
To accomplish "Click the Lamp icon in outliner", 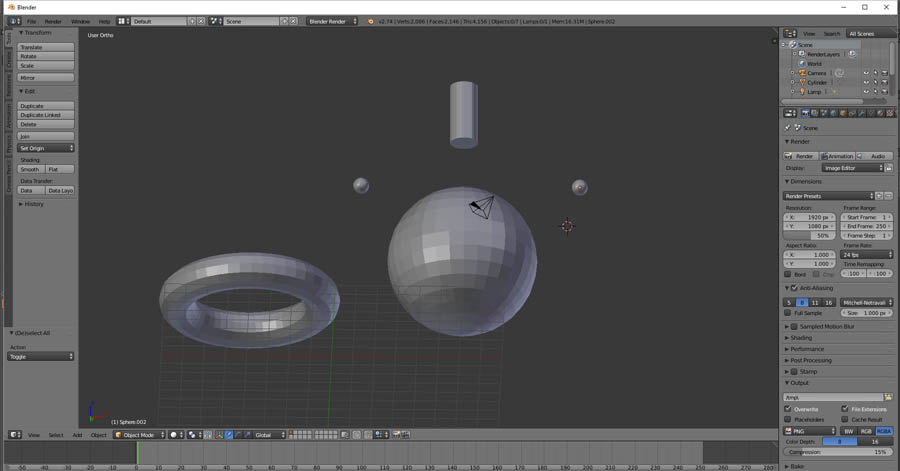I will [801, 92].
